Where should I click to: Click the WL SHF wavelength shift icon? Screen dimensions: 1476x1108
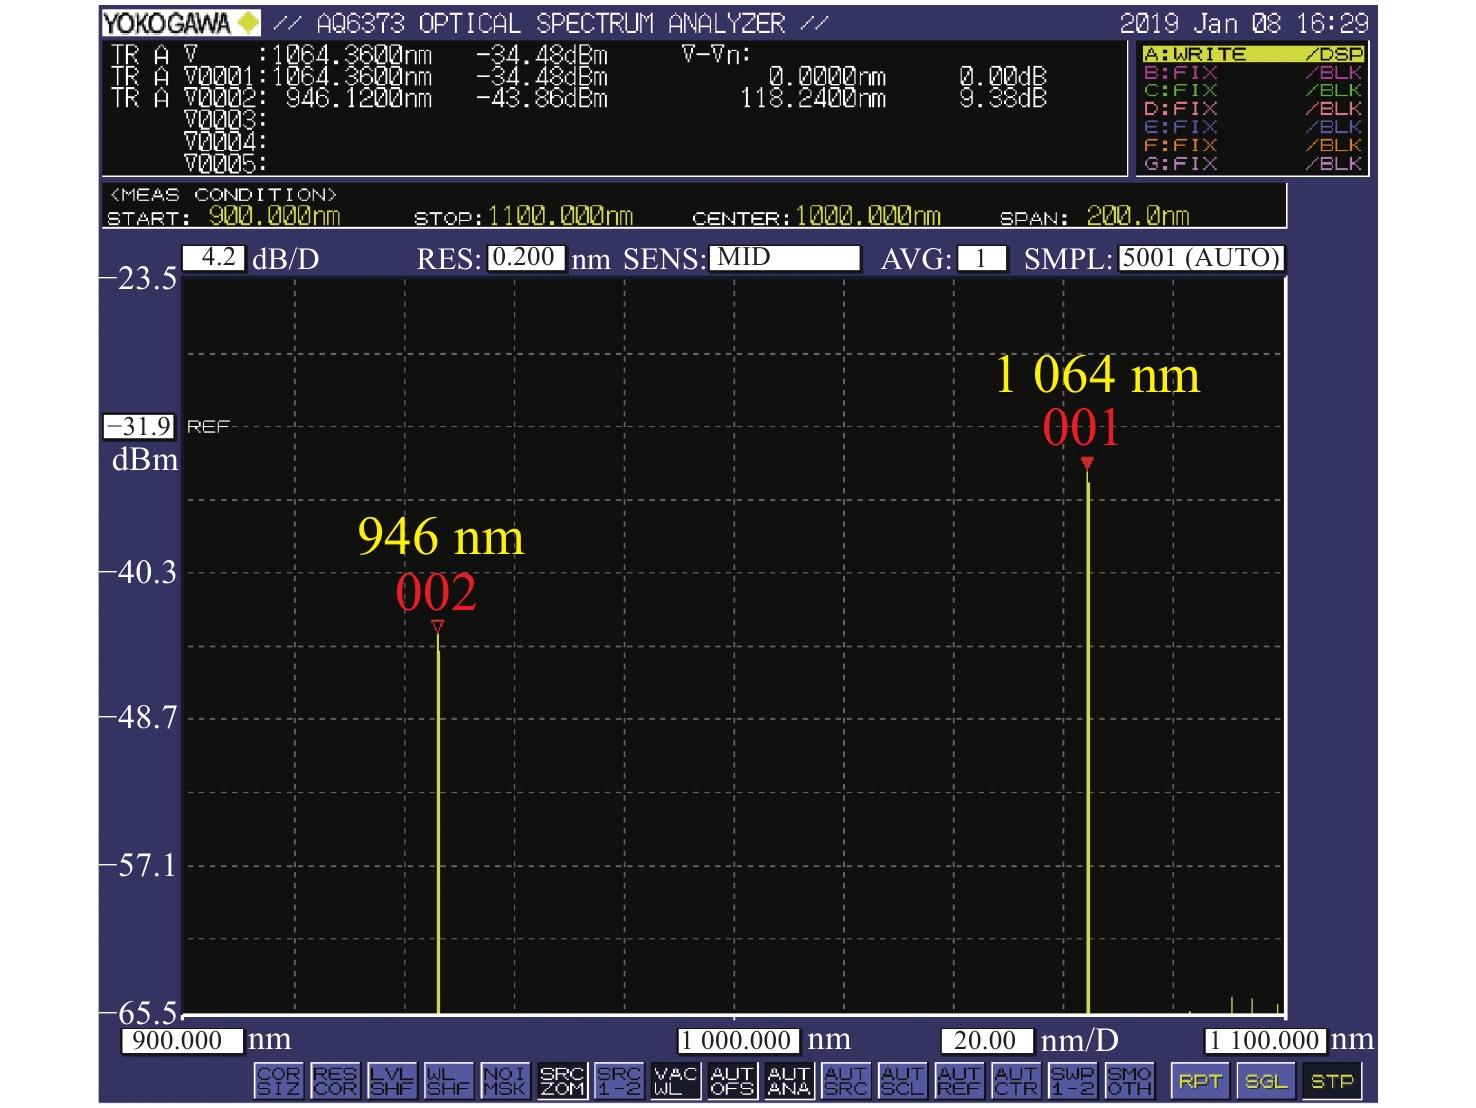tap(448, 1081)
